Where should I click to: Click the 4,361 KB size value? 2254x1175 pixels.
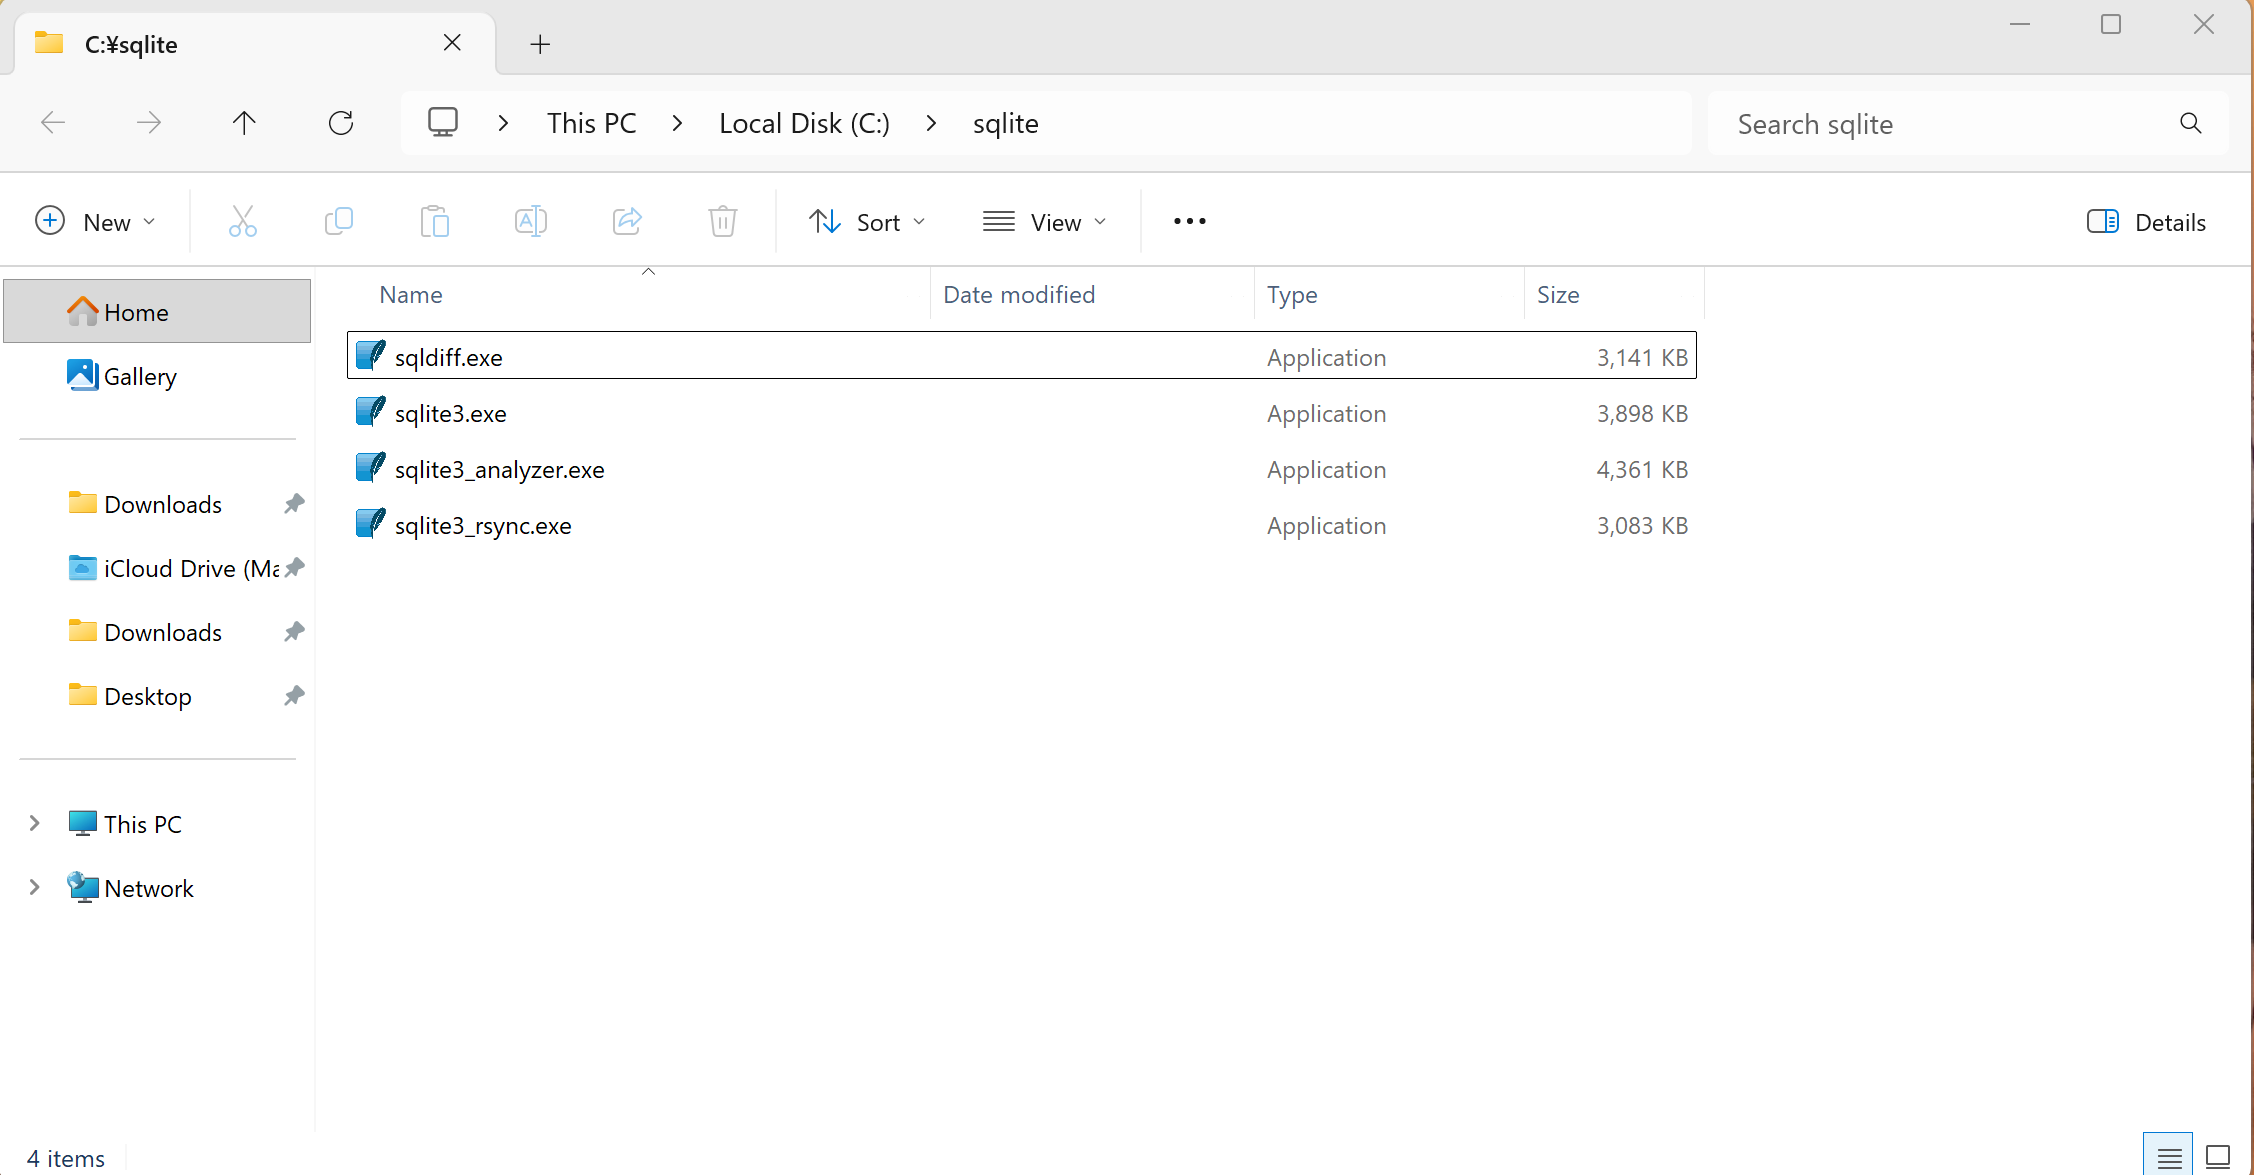1642,469
